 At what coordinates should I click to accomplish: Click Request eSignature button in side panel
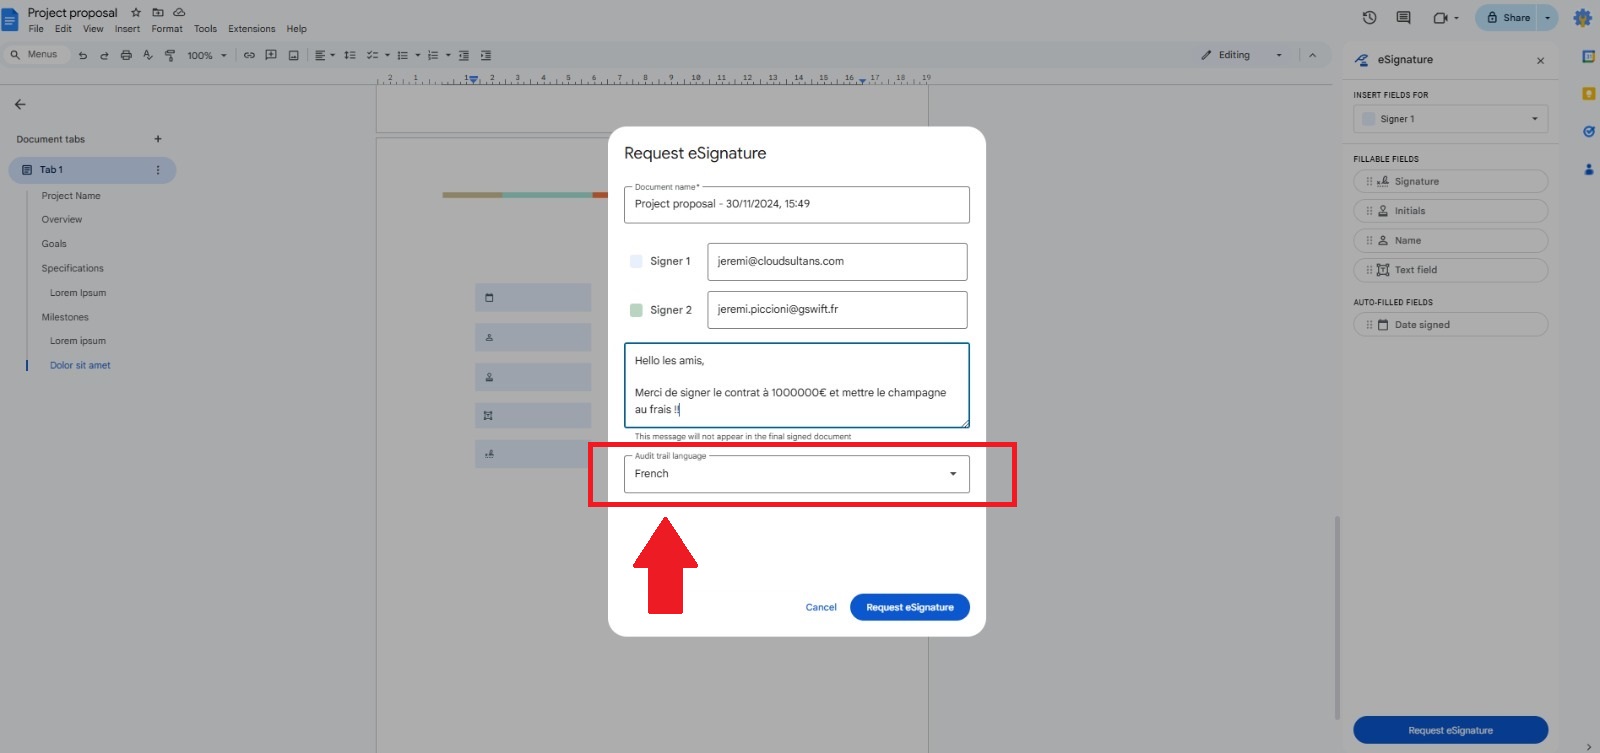pyautogui.click(x=1450, y=730)
